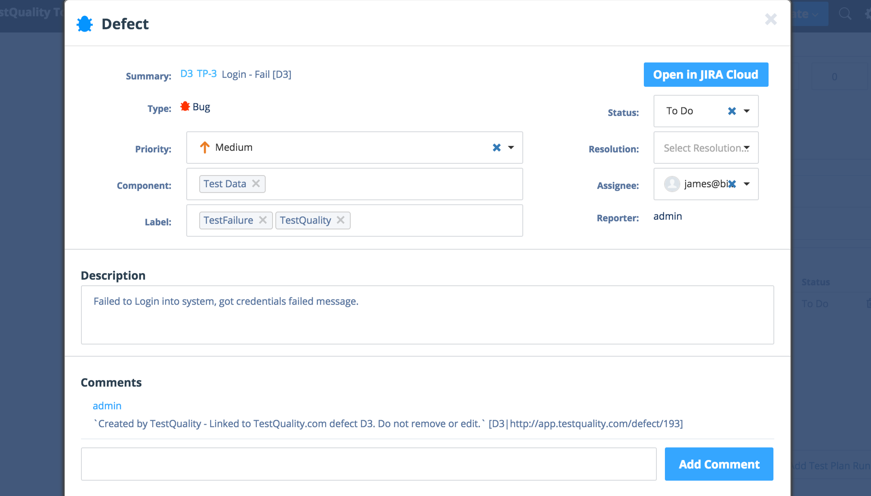Open the D3 defect link
The width and height of the screenshot is (871, 496).
187,74
